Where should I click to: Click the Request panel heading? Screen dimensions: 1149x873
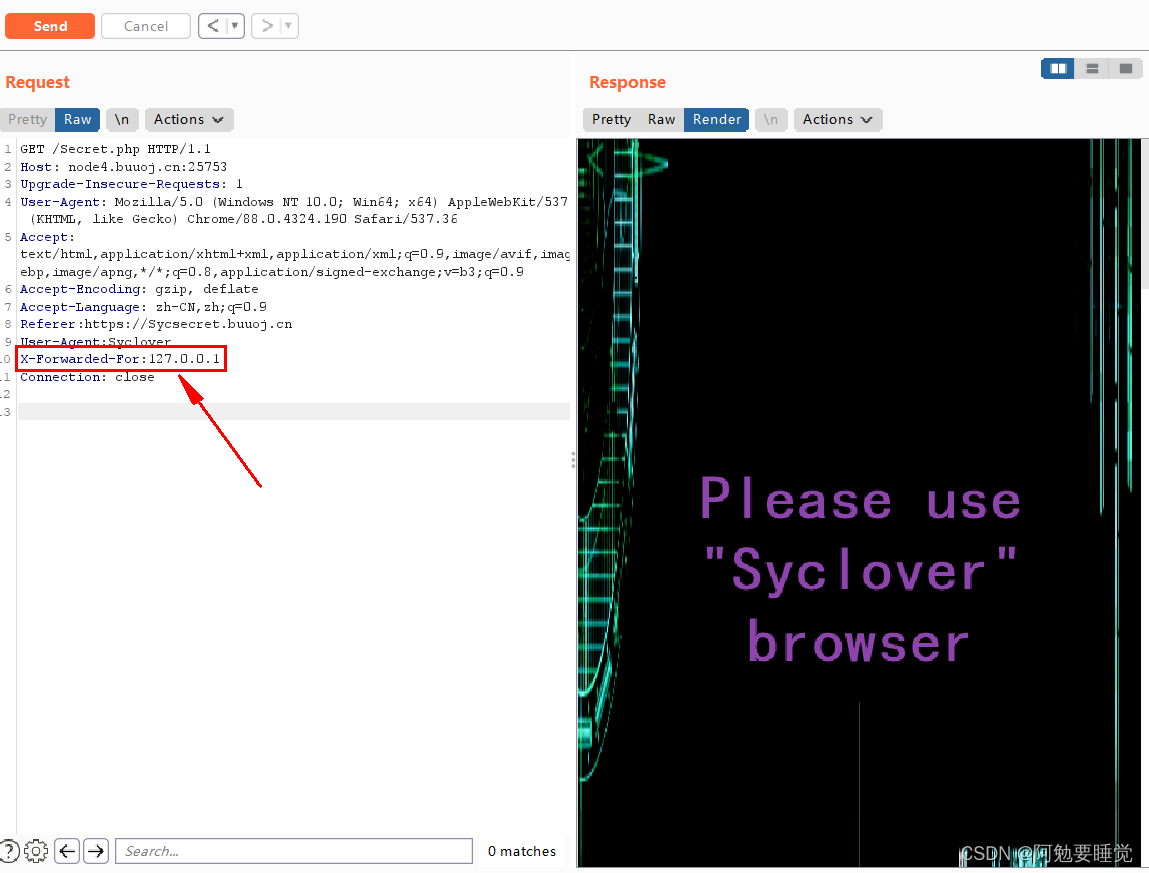(37, 82)
